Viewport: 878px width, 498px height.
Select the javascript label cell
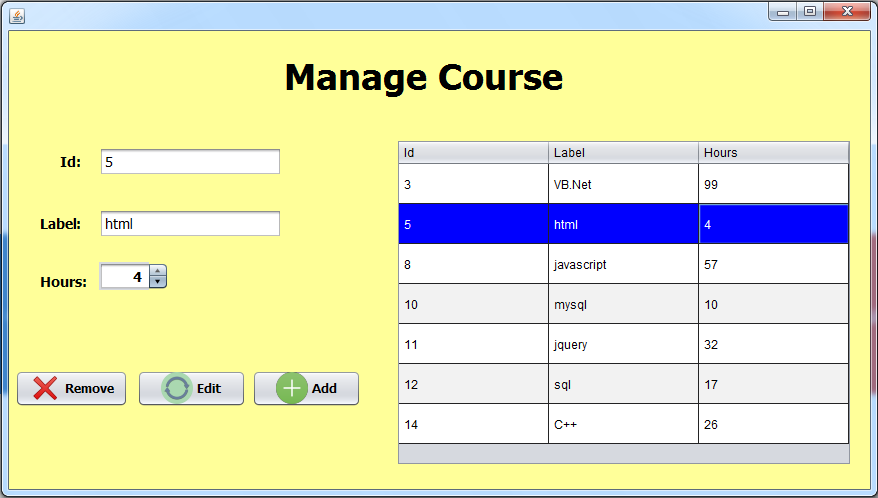[623, 264]
